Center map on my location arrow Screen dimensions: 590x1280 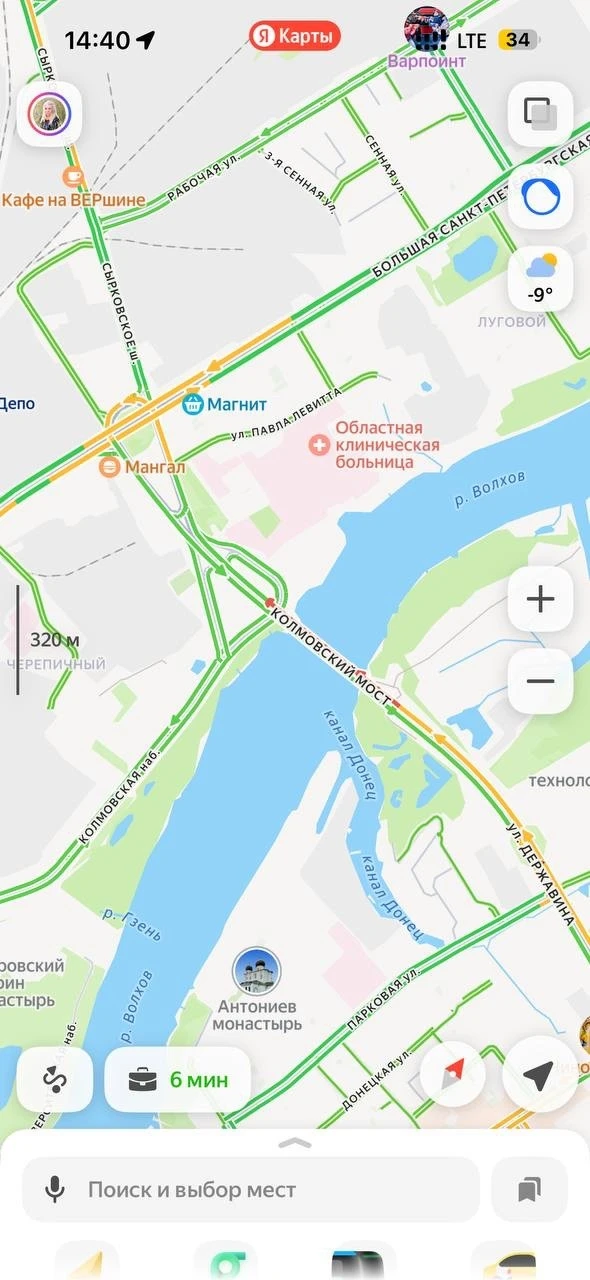click(x=538, y=1075)
